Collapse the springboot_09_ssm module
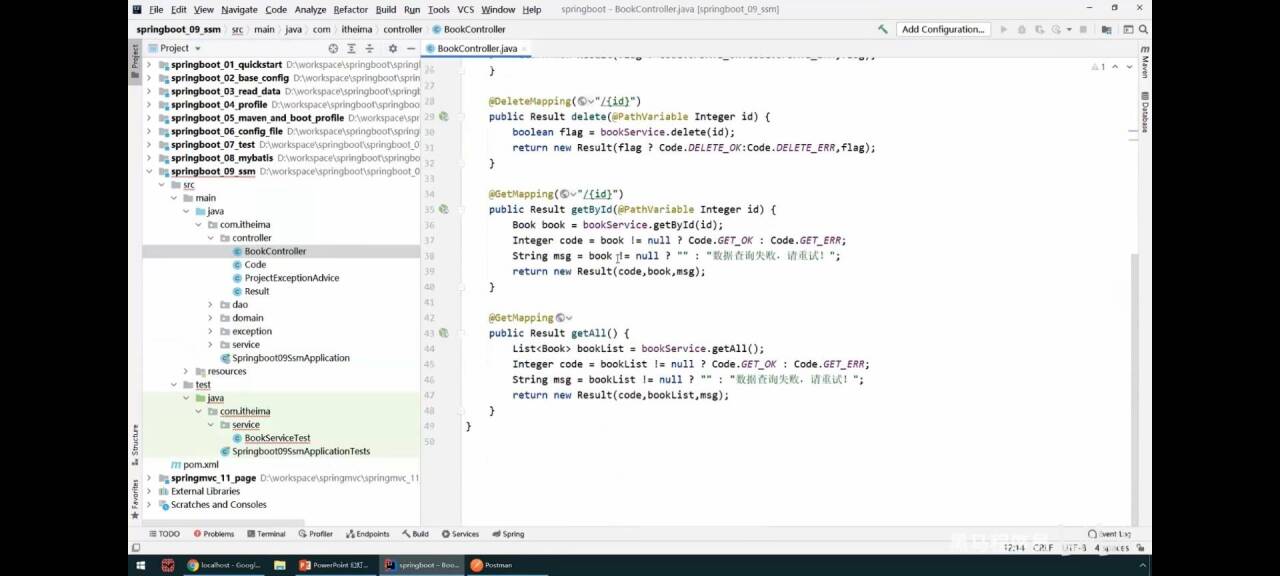Viewport: 1280px width, 576px height. coord(150,172)
